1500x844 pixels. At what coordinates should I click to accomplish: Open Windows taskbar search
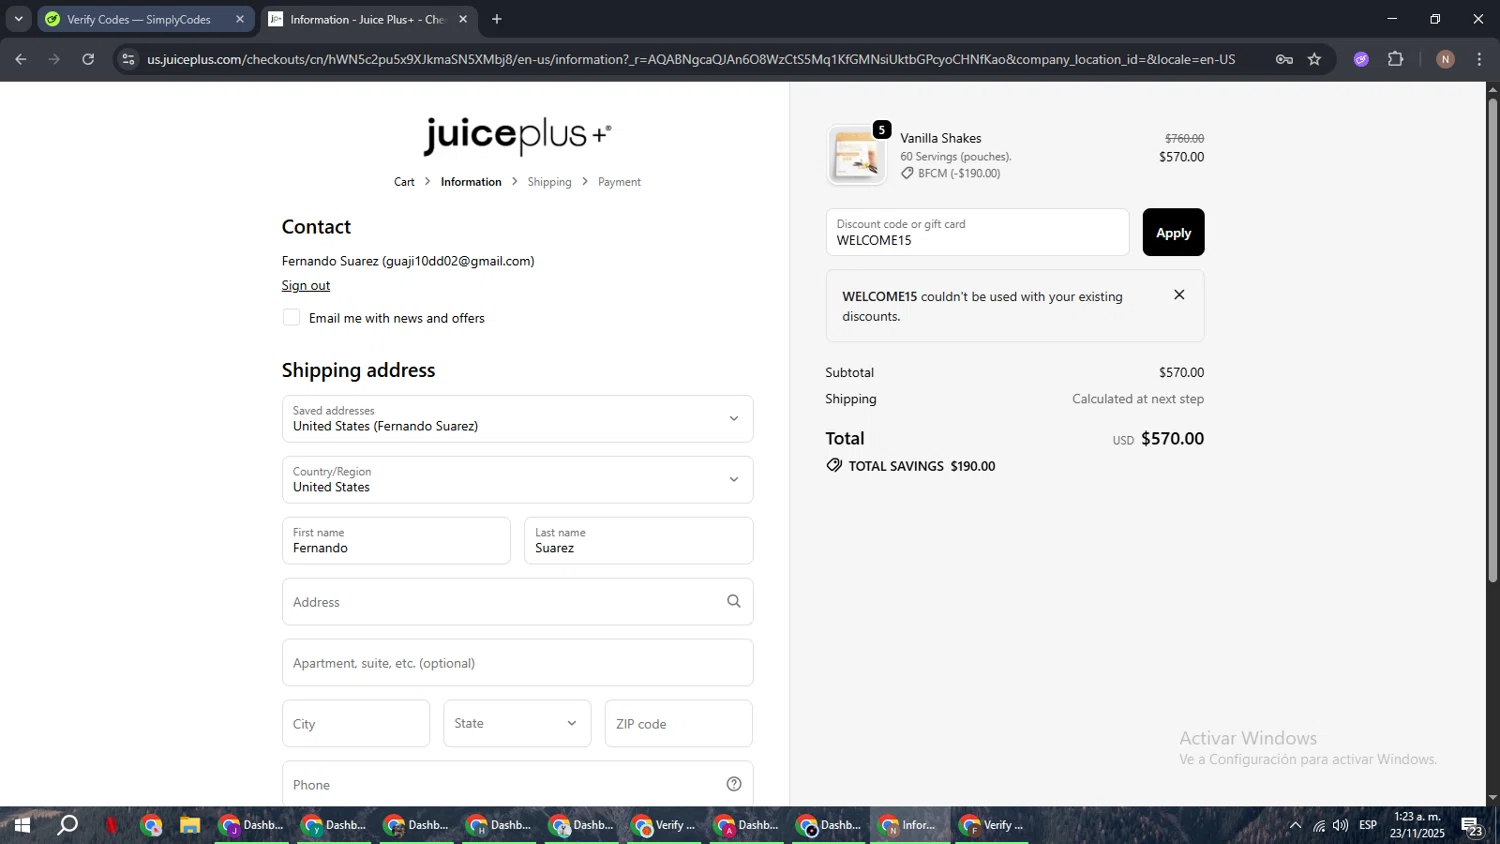tap(67, 826)
